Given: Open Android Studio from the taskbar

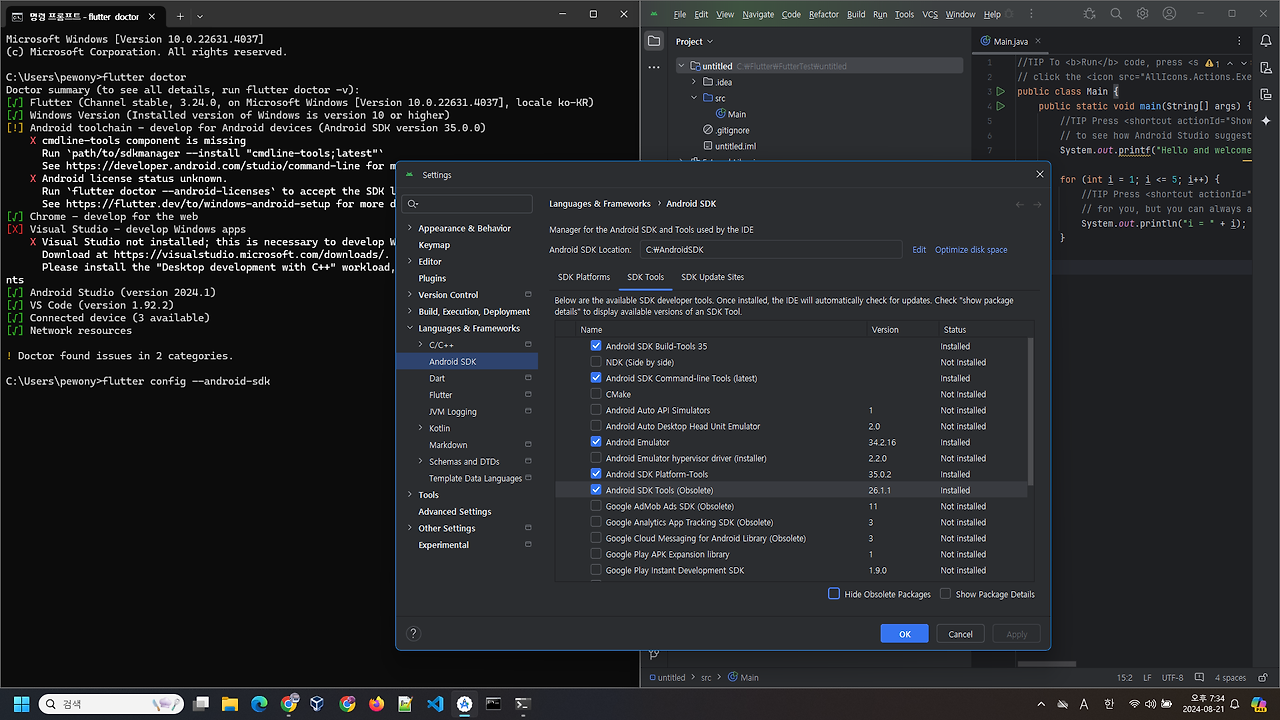Looking at the screenshot, I should (x=463, y=703).
